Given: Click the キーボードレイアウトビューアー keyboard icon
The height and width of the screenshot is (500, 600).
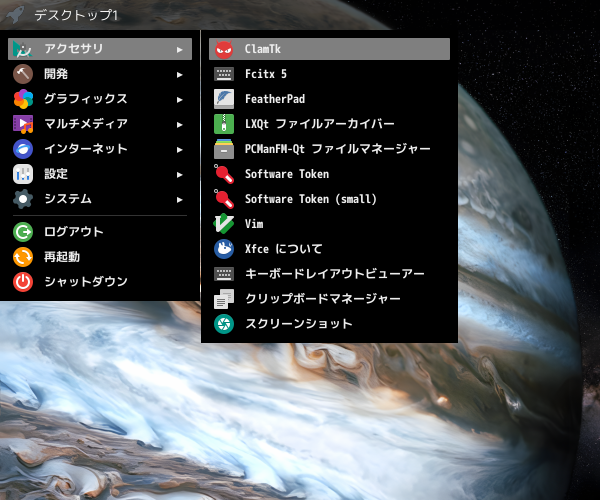Looking at the screenshot, I should 223,274.
